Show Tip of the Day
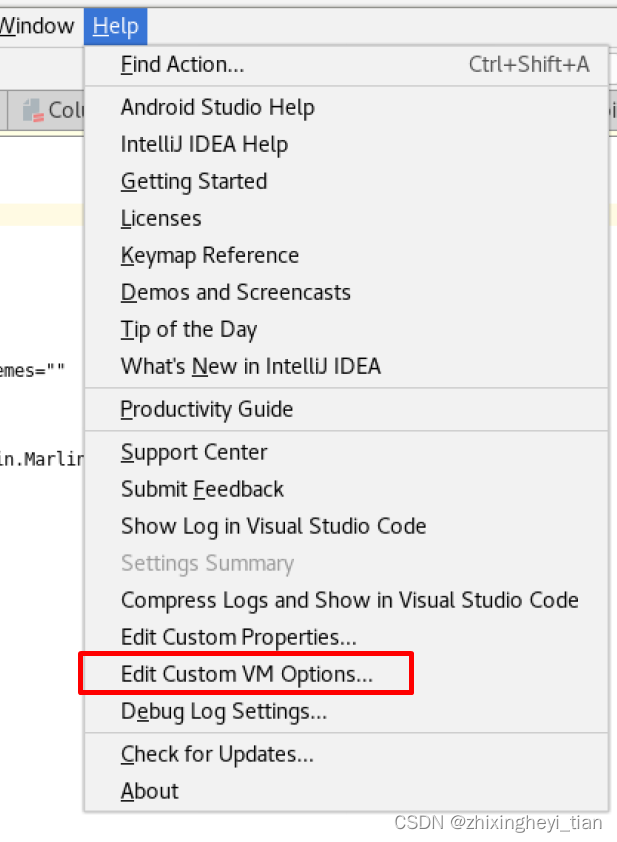 [x=346, y=330]
